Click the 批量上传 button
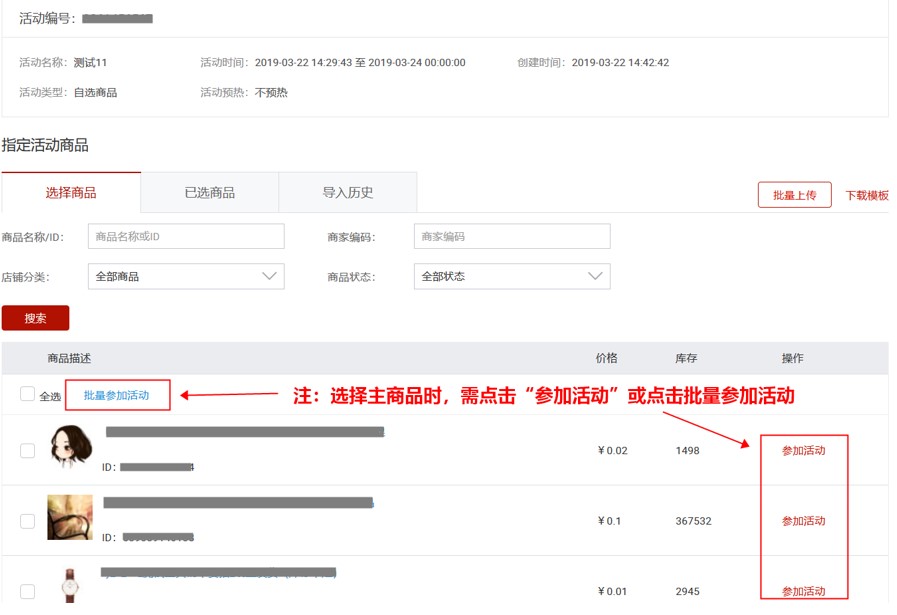 [794, 196]
